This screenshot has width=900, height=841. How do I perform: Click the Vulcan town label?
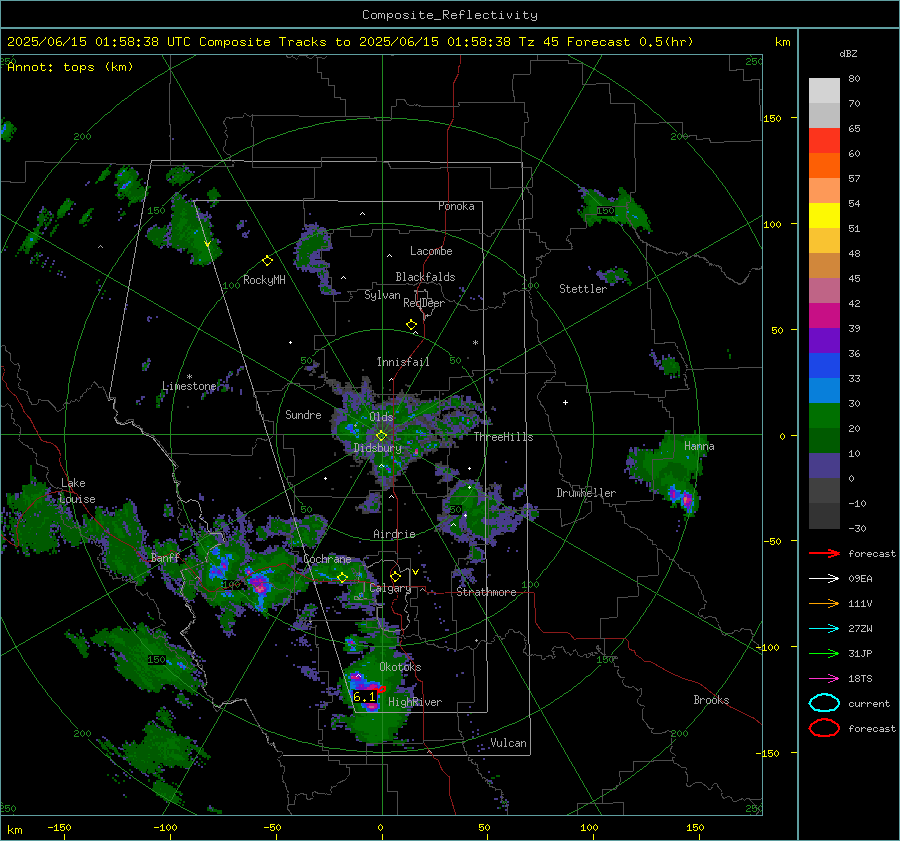coord(508,743)
